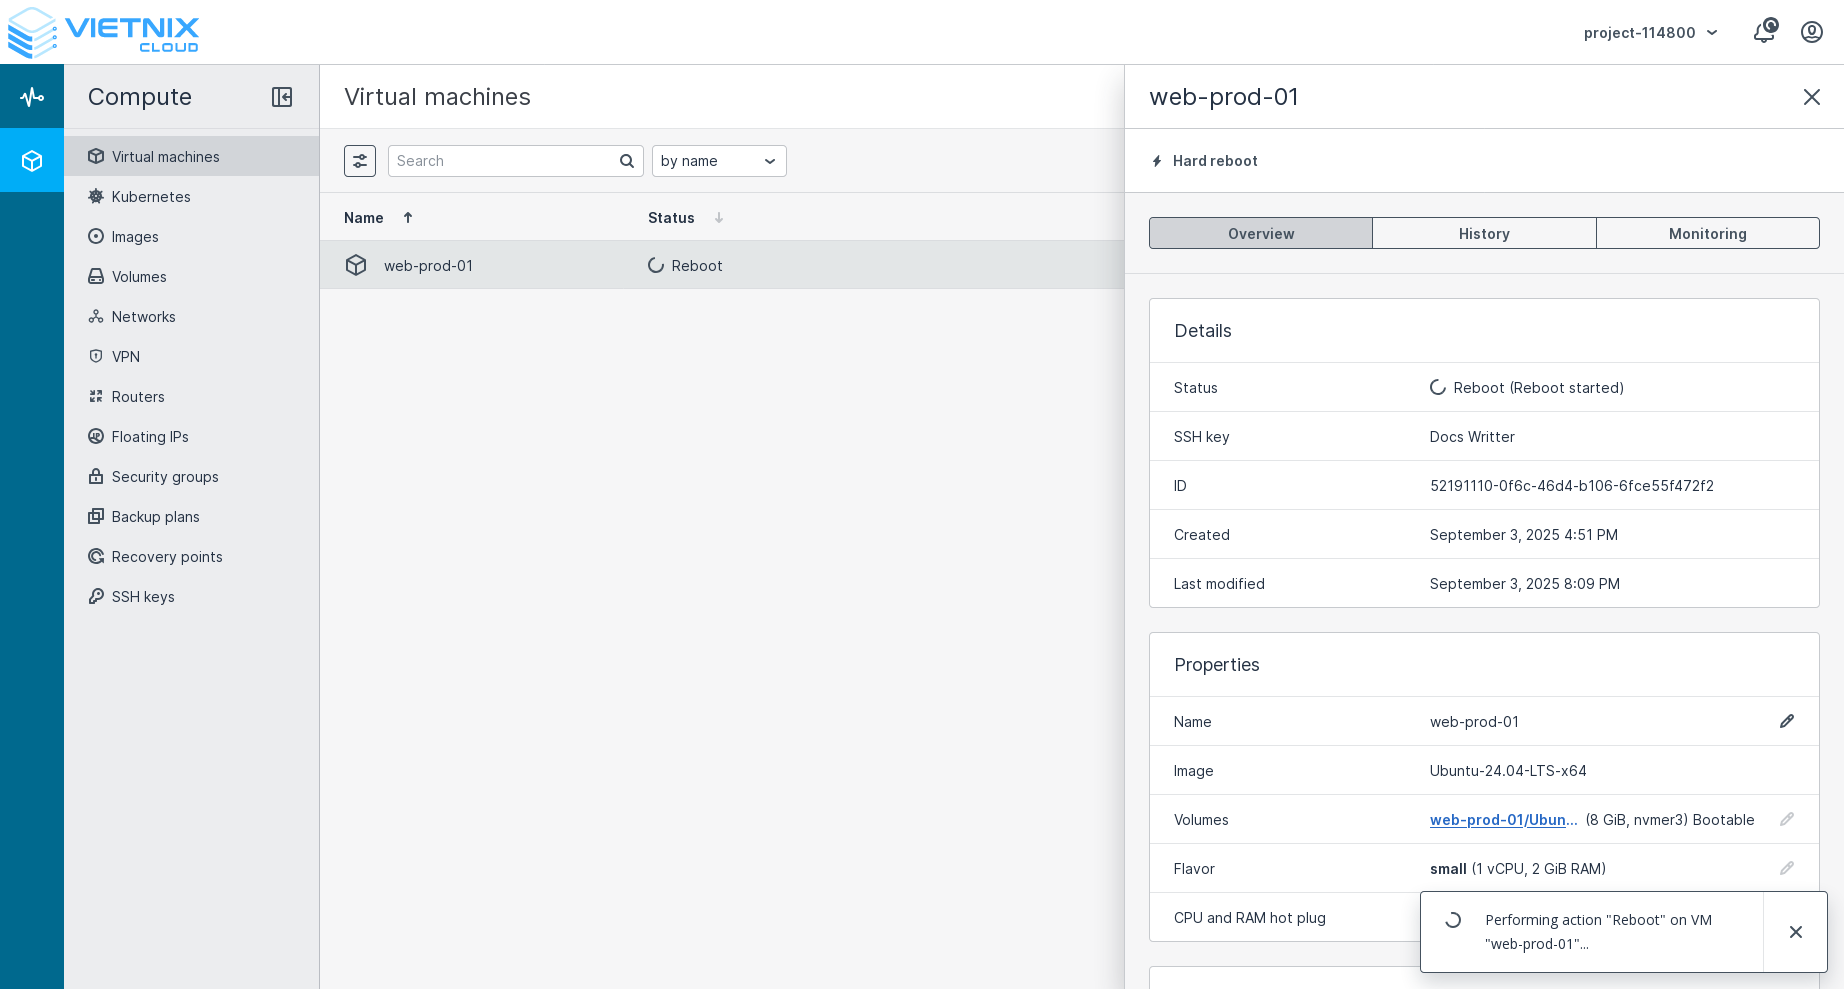
Task: Type in the Search field
Action: tap(503, 161)
